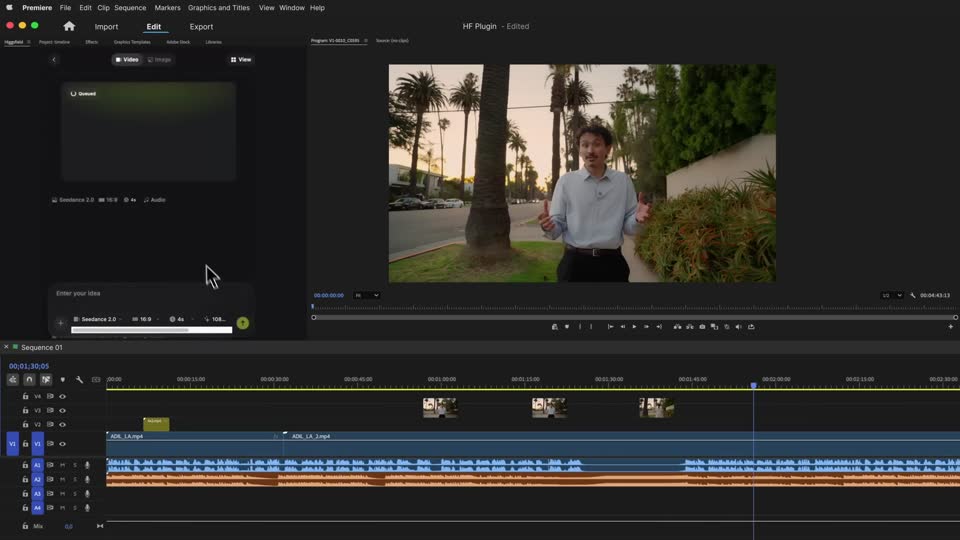This screenshot has width=960, height=540.
Task: Enable voice-over record on track A3
Action: click(x=87, y=493)
